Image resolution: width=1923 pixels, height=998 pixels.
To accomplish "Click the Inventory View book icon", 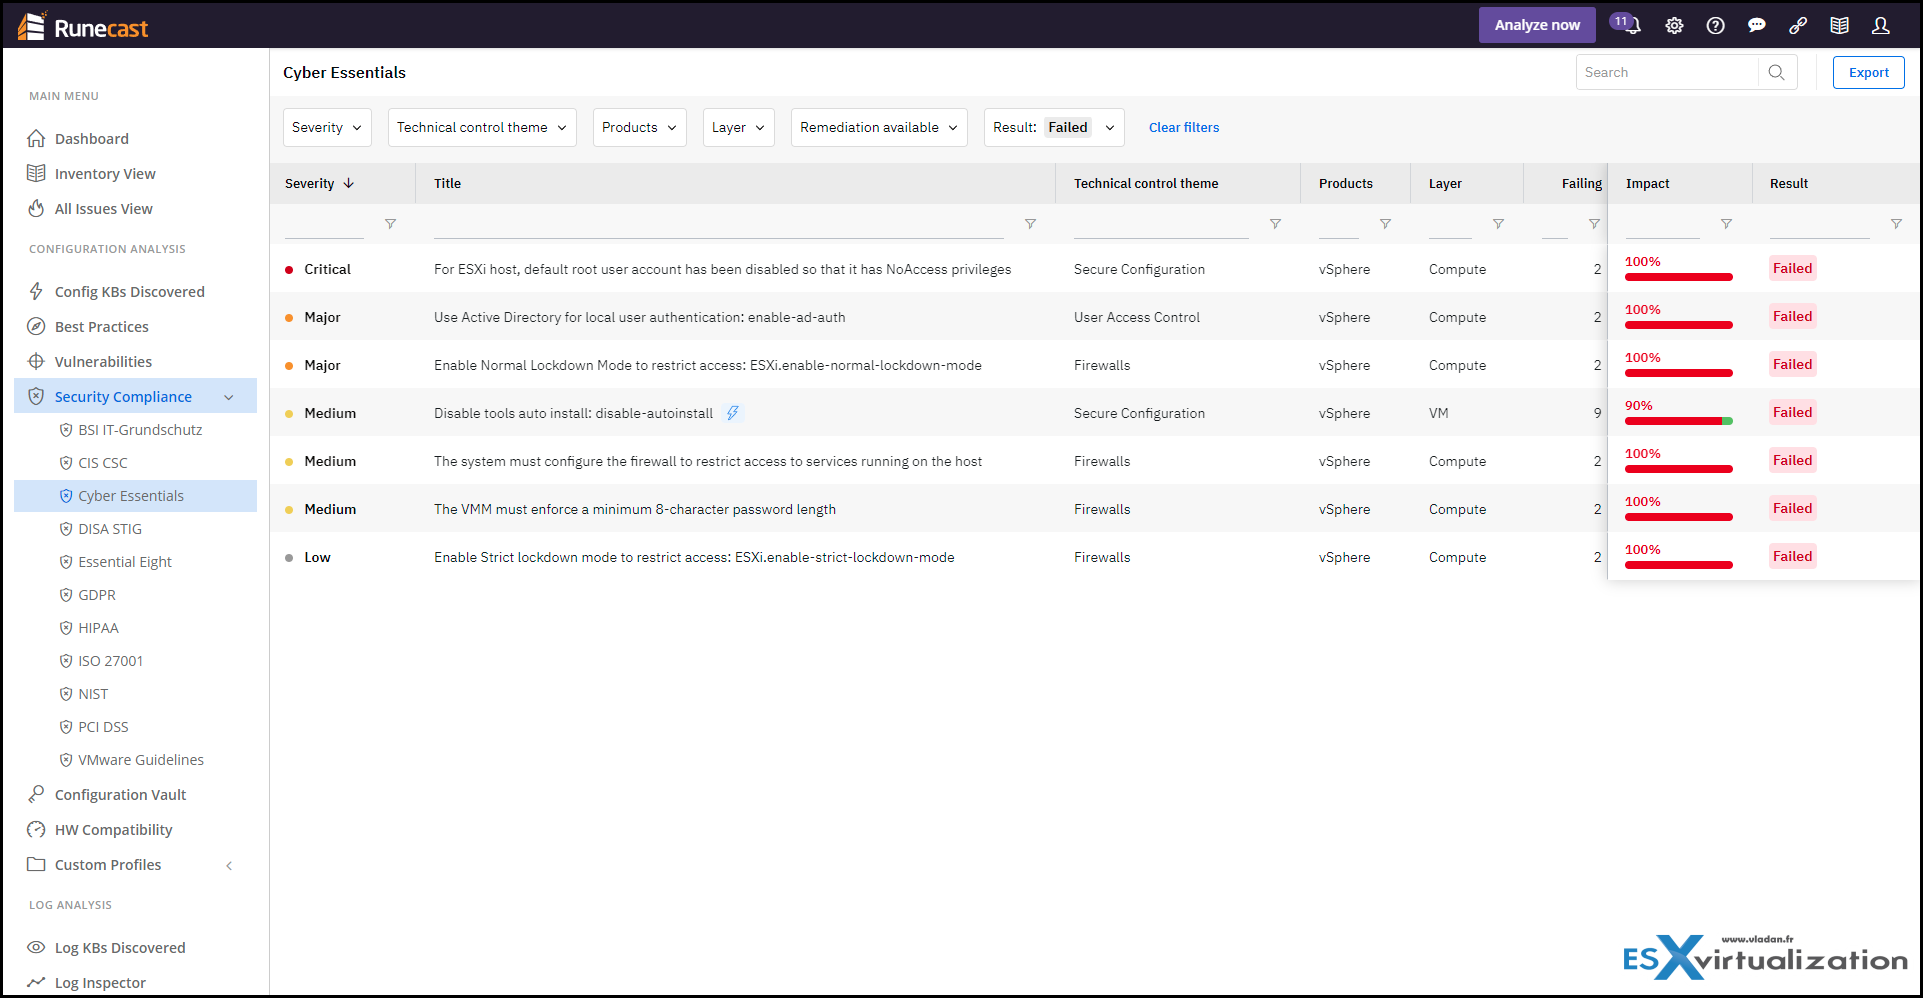I will click(x=36, y=173).
